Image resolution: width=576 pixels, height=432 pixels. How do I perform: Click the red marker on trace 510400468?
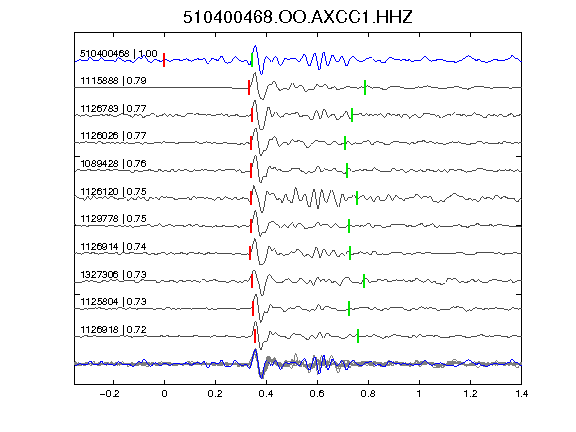pos(164,60)
